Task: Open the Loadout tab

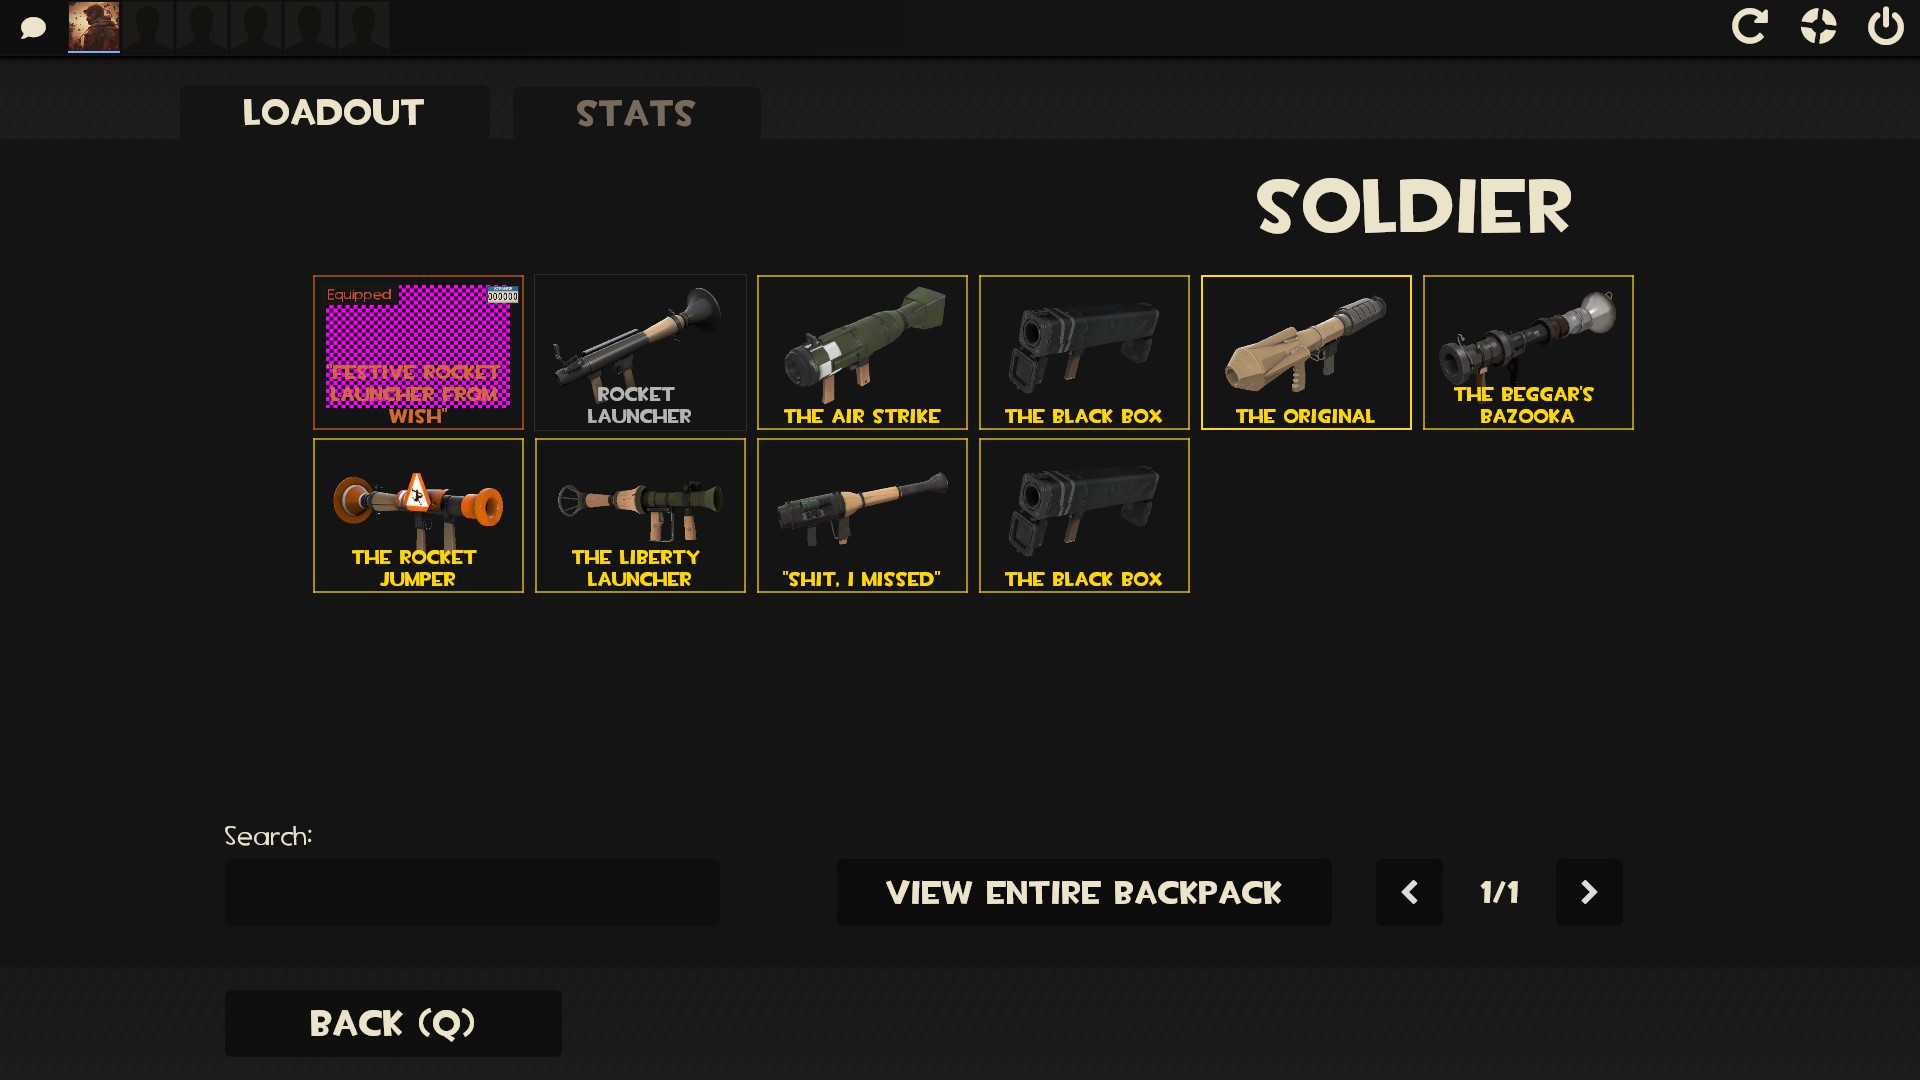Action: pos(334,112)
